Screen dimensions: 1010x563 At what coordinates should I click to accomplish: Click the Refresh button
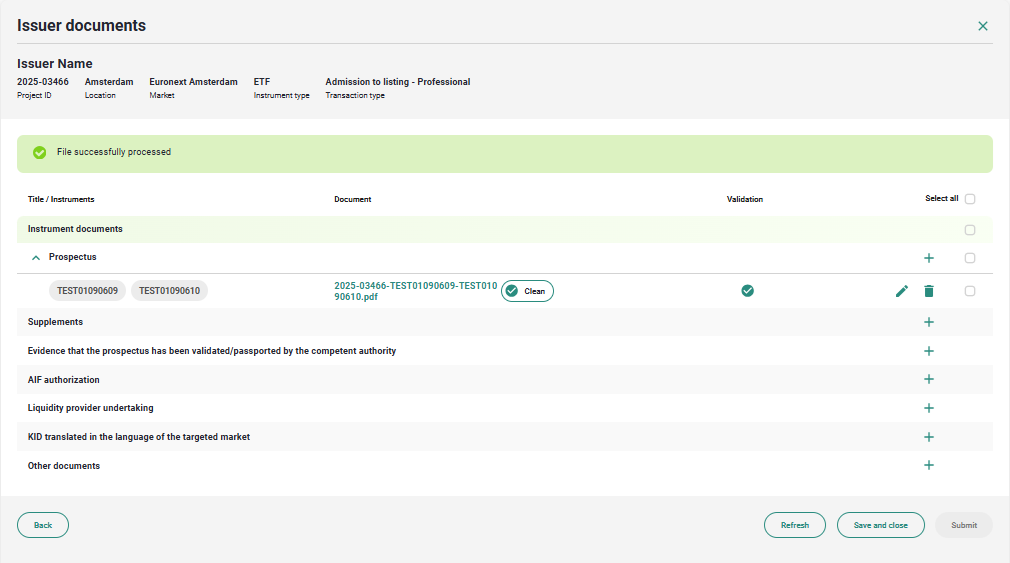pos(795,525)
